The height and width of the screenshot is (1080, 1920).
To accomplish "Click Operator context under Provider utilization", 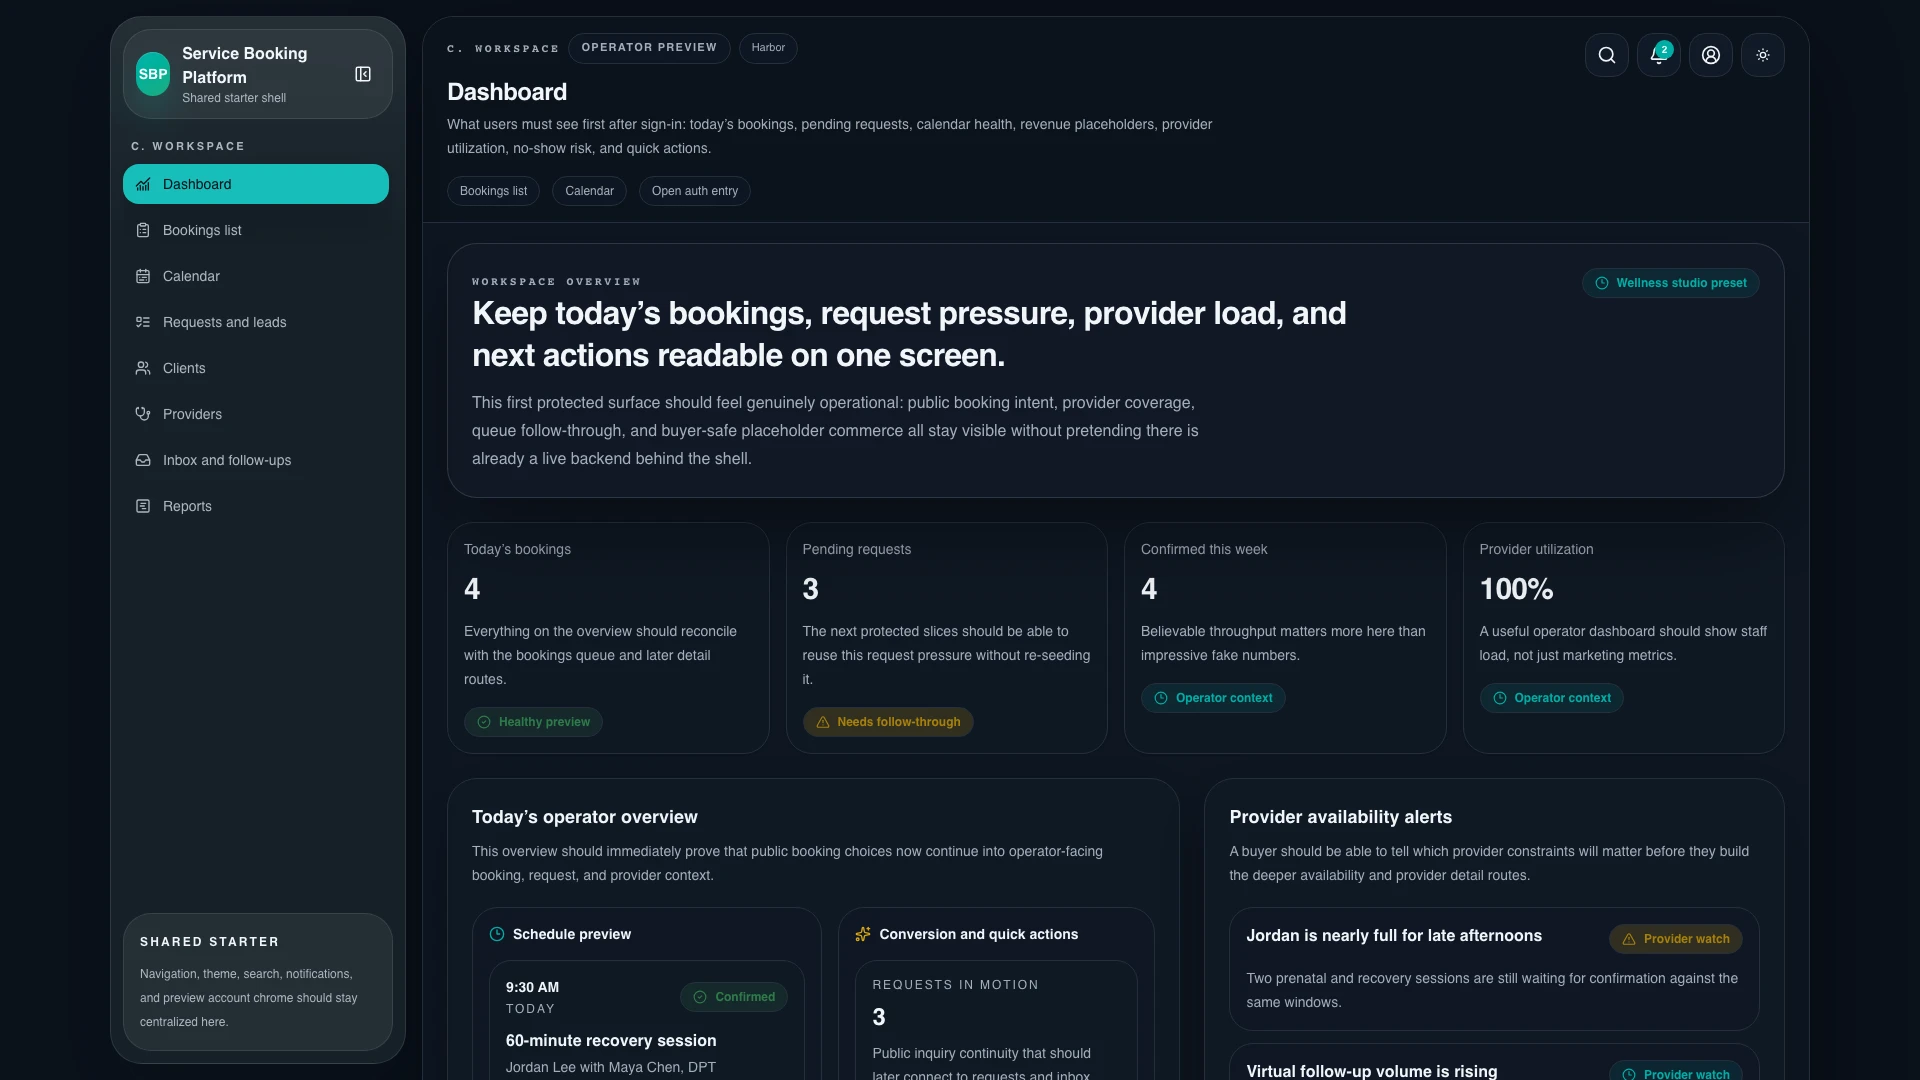I will click(x=1552, y=698).
